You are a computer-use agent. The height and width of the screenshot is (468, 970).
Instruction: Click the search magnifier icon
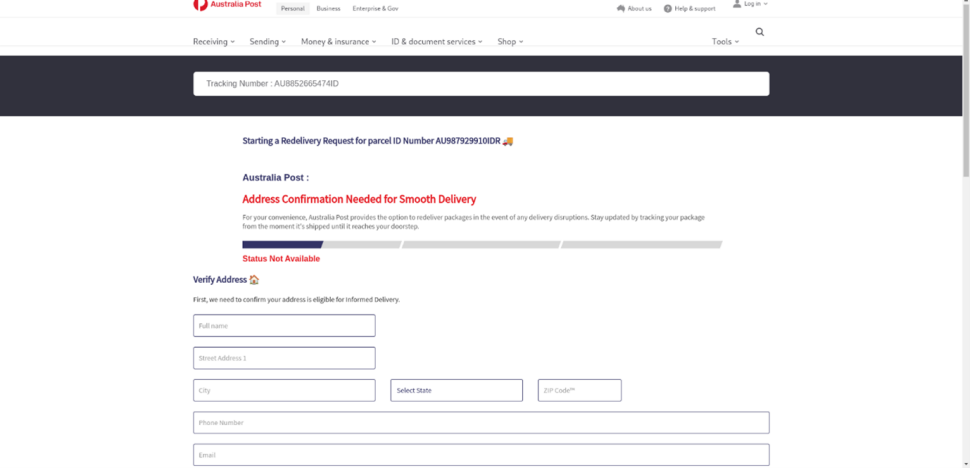760,32
